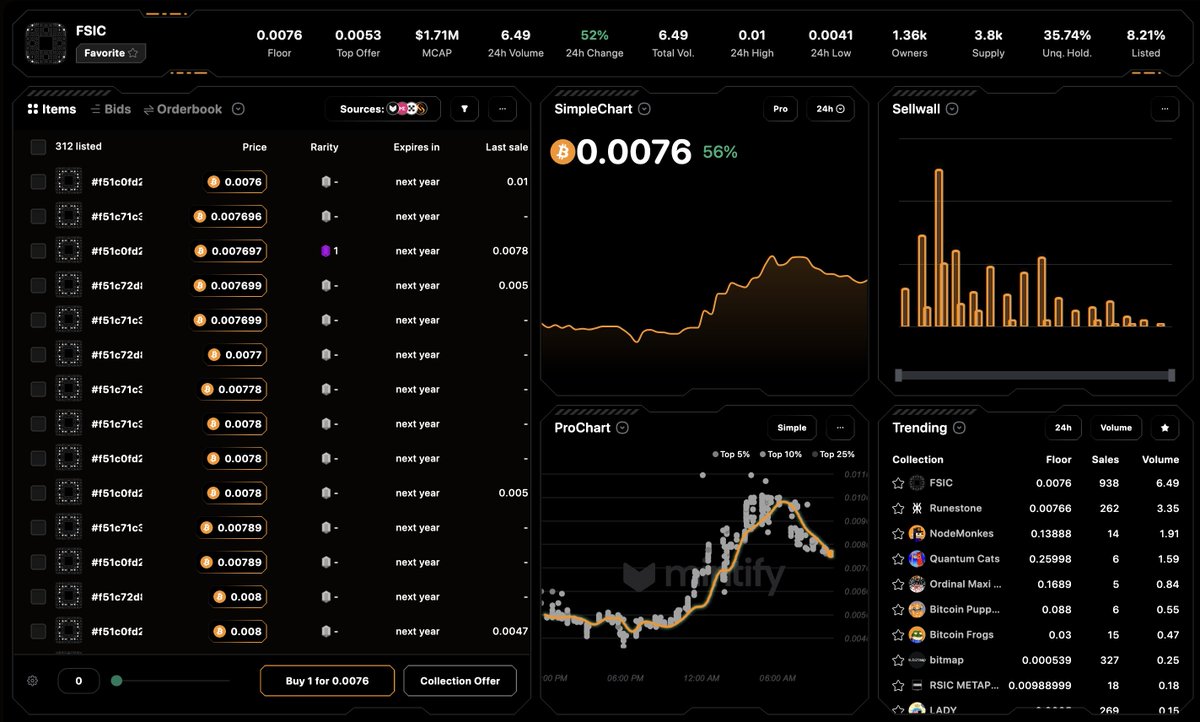Click the Top 5% legend dot in ProChart
The height and width of the screenshot is (722, 1200).
(715, 454)
